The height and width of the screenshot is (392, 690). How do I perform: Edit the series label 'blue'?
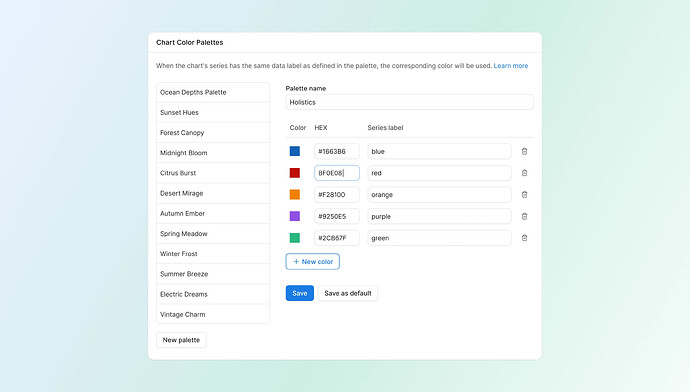[x=439, y=151]
